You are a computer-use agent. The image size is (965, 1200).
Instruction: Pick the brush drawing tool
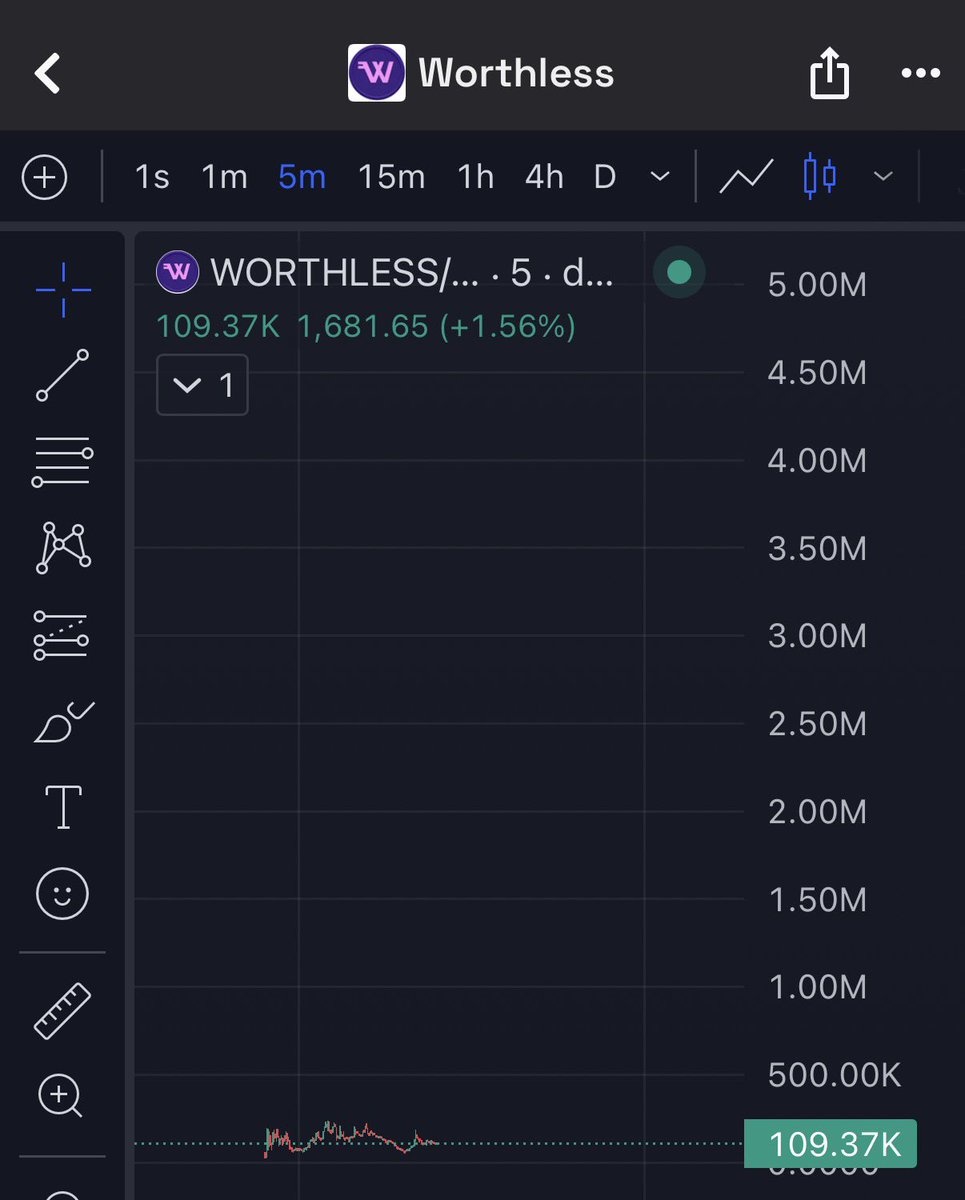pos(63,722)
